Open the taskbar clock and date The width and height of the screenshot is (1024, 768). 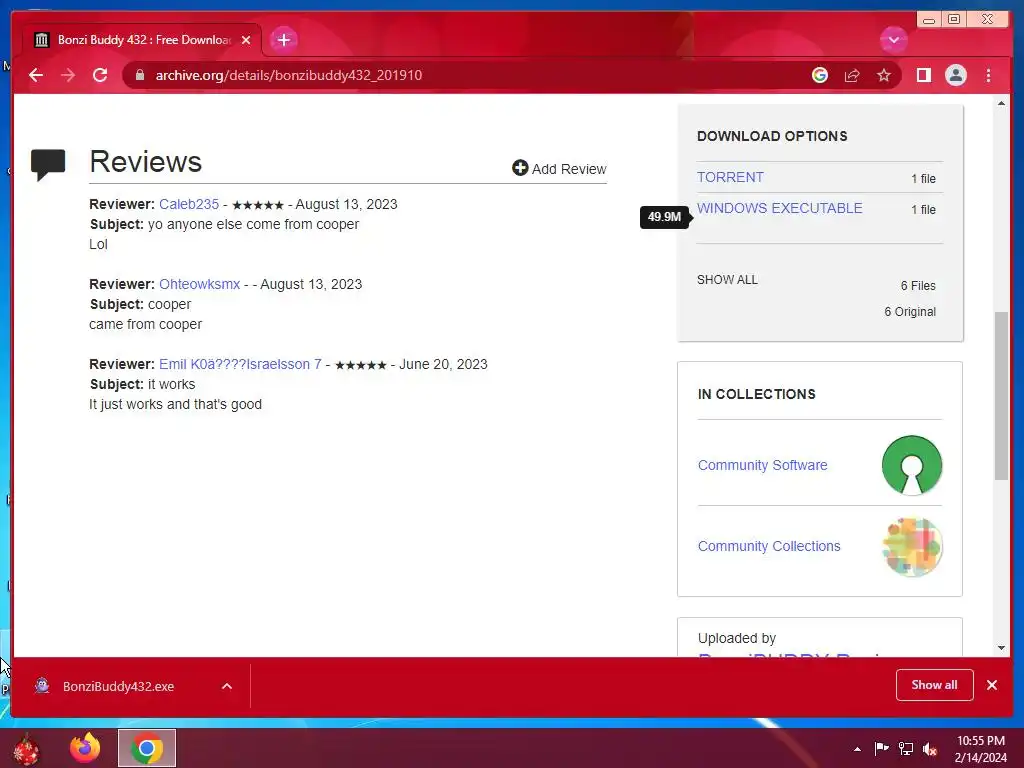(x=981, y=749)
